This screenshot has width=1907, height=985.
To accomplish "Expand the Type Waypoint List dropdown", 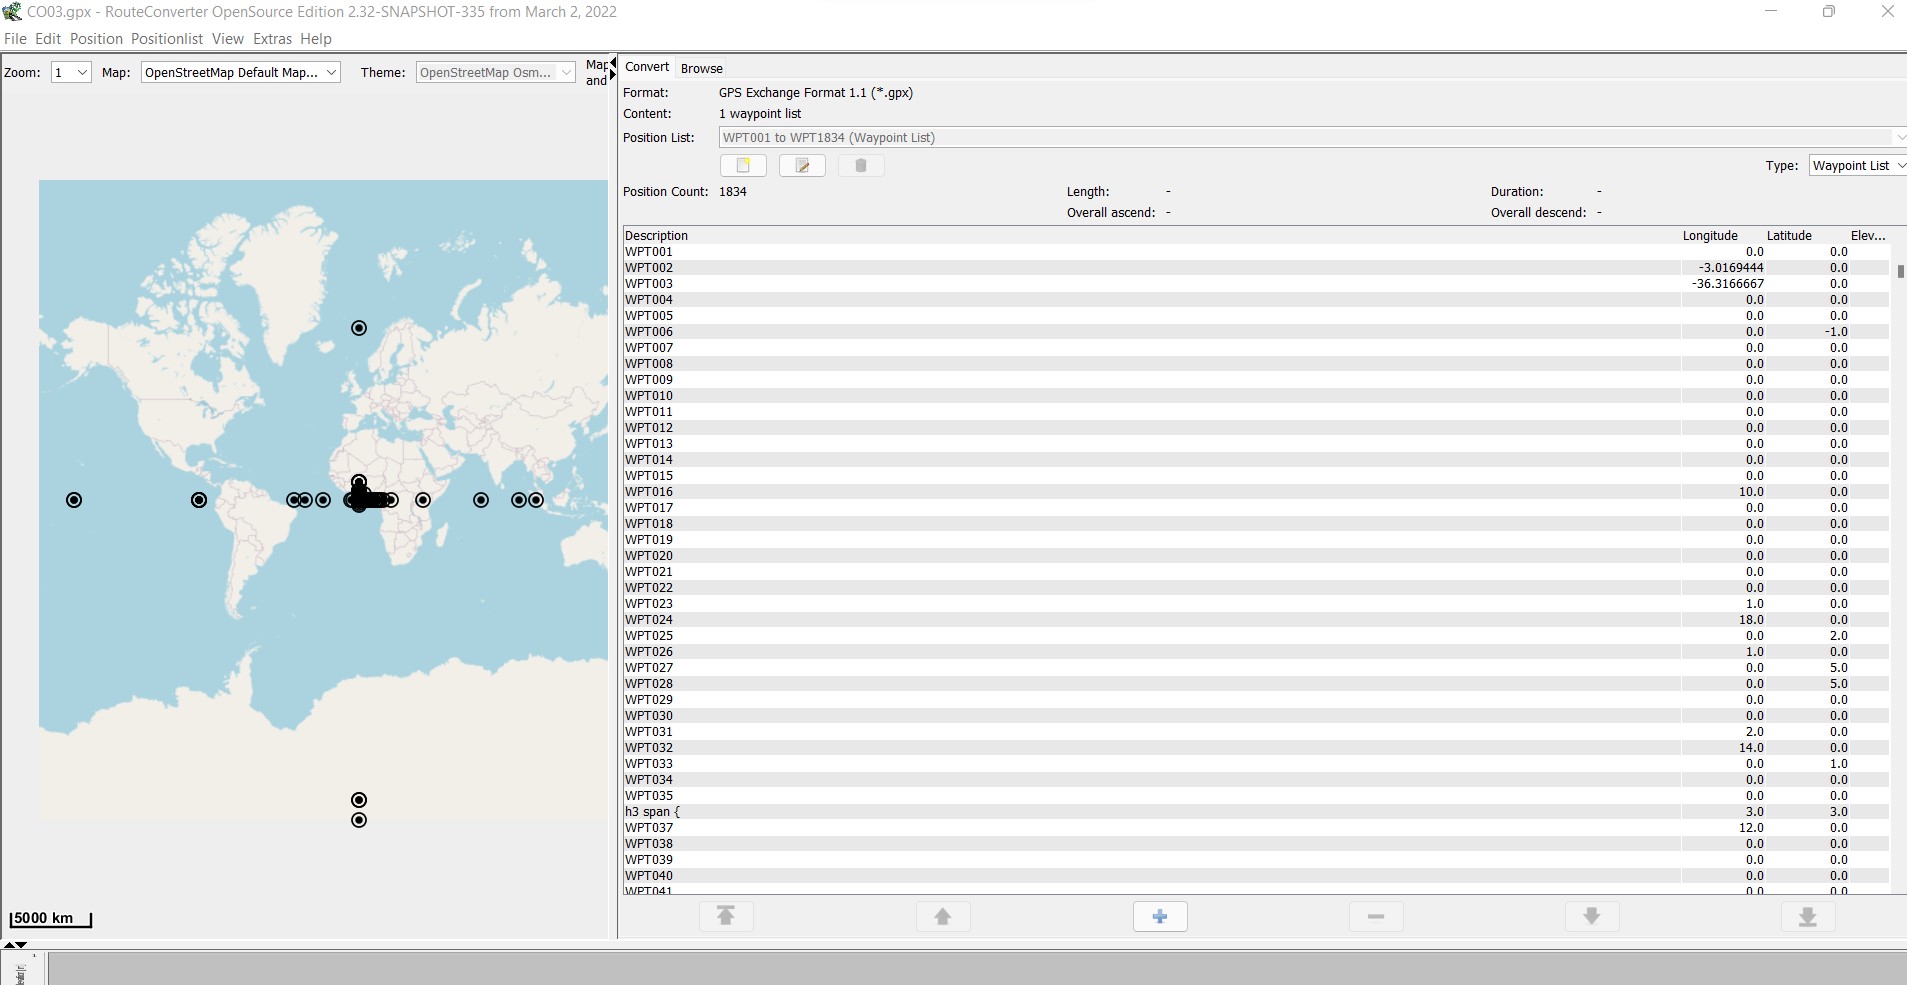I will click(1857, 165).
